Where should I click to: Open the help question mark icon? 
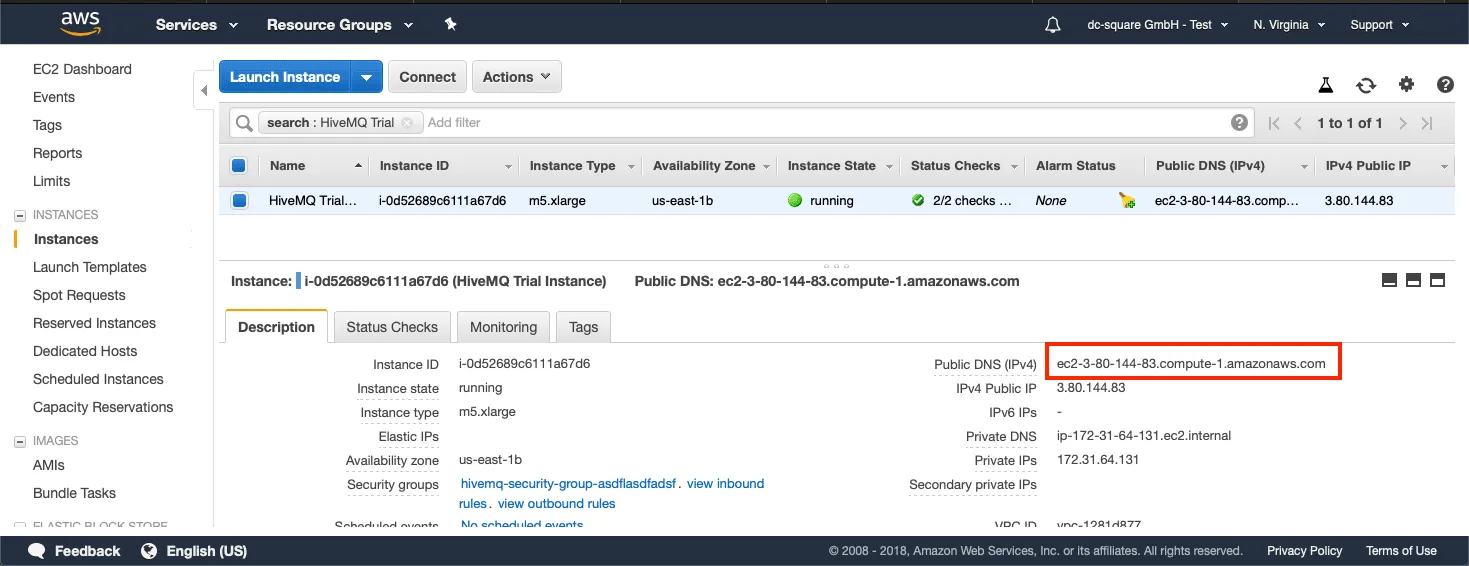click(x=1445, y=85)
